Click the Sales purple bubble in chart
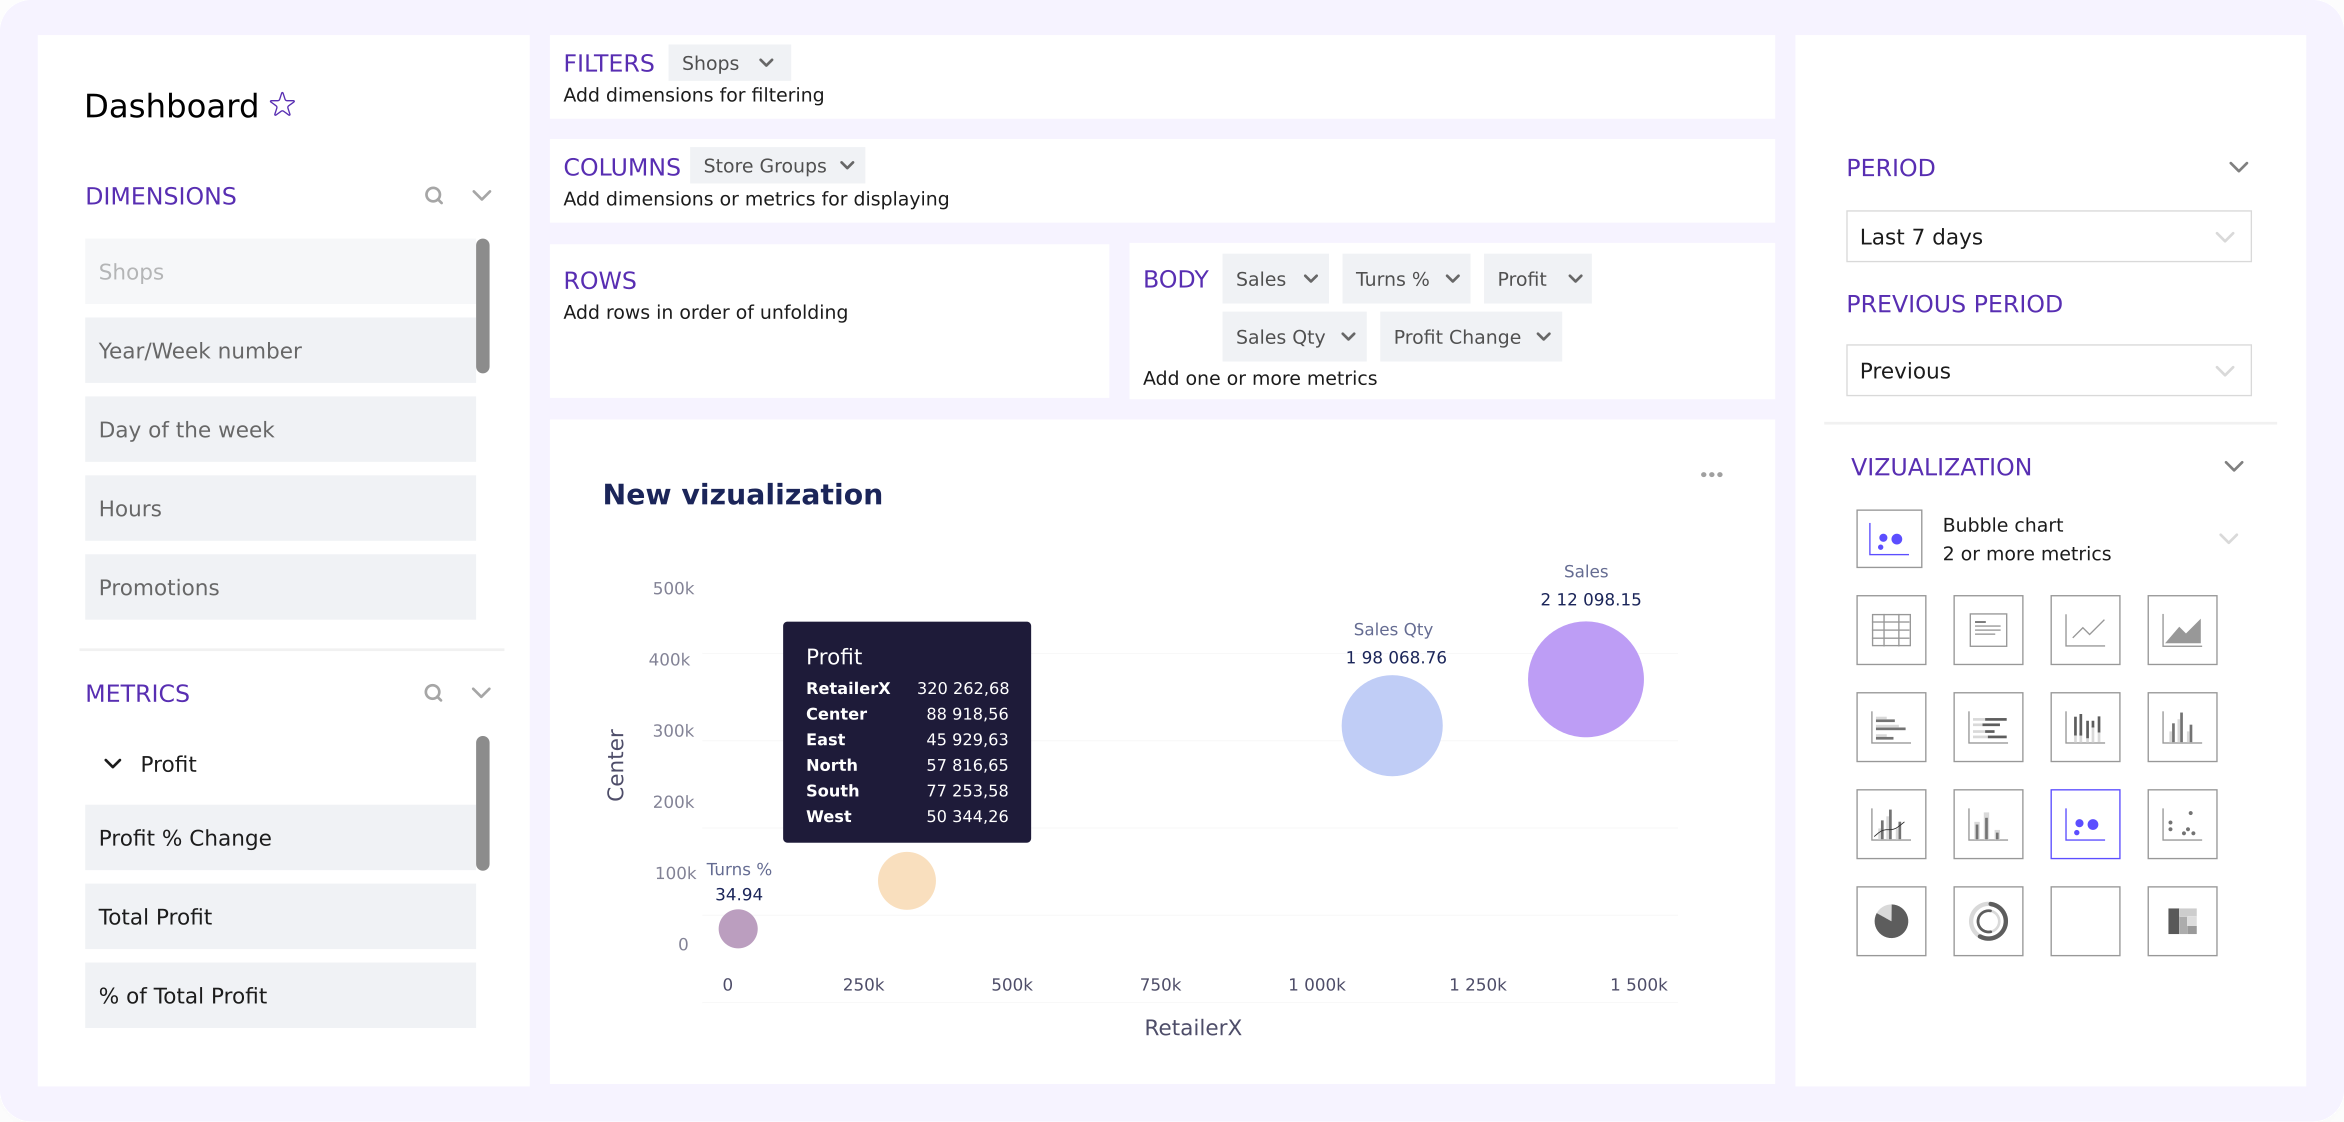The height and width of the screenshot is (1122, 2344). tap(1585, 680)
